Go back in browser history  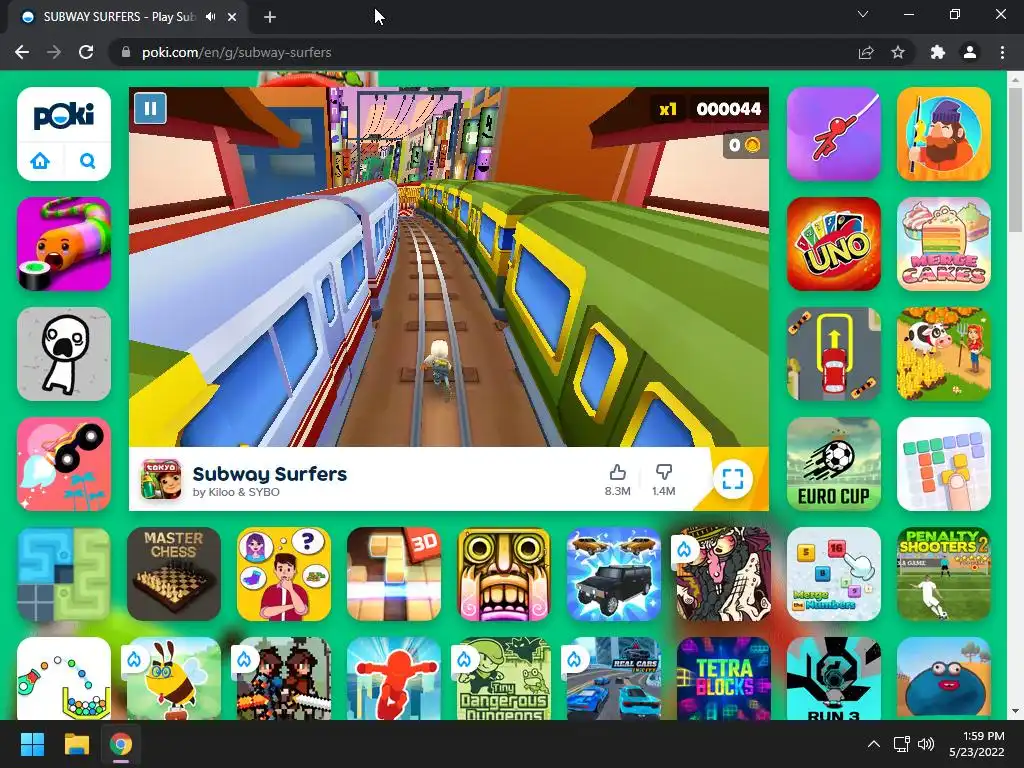(x=22, y=52)
